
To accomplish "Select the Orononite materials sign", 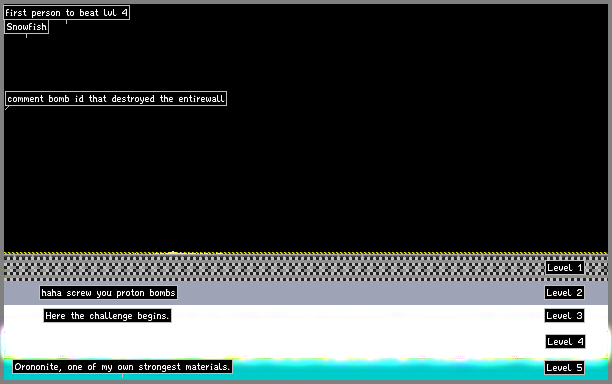I will coord(123,367).
